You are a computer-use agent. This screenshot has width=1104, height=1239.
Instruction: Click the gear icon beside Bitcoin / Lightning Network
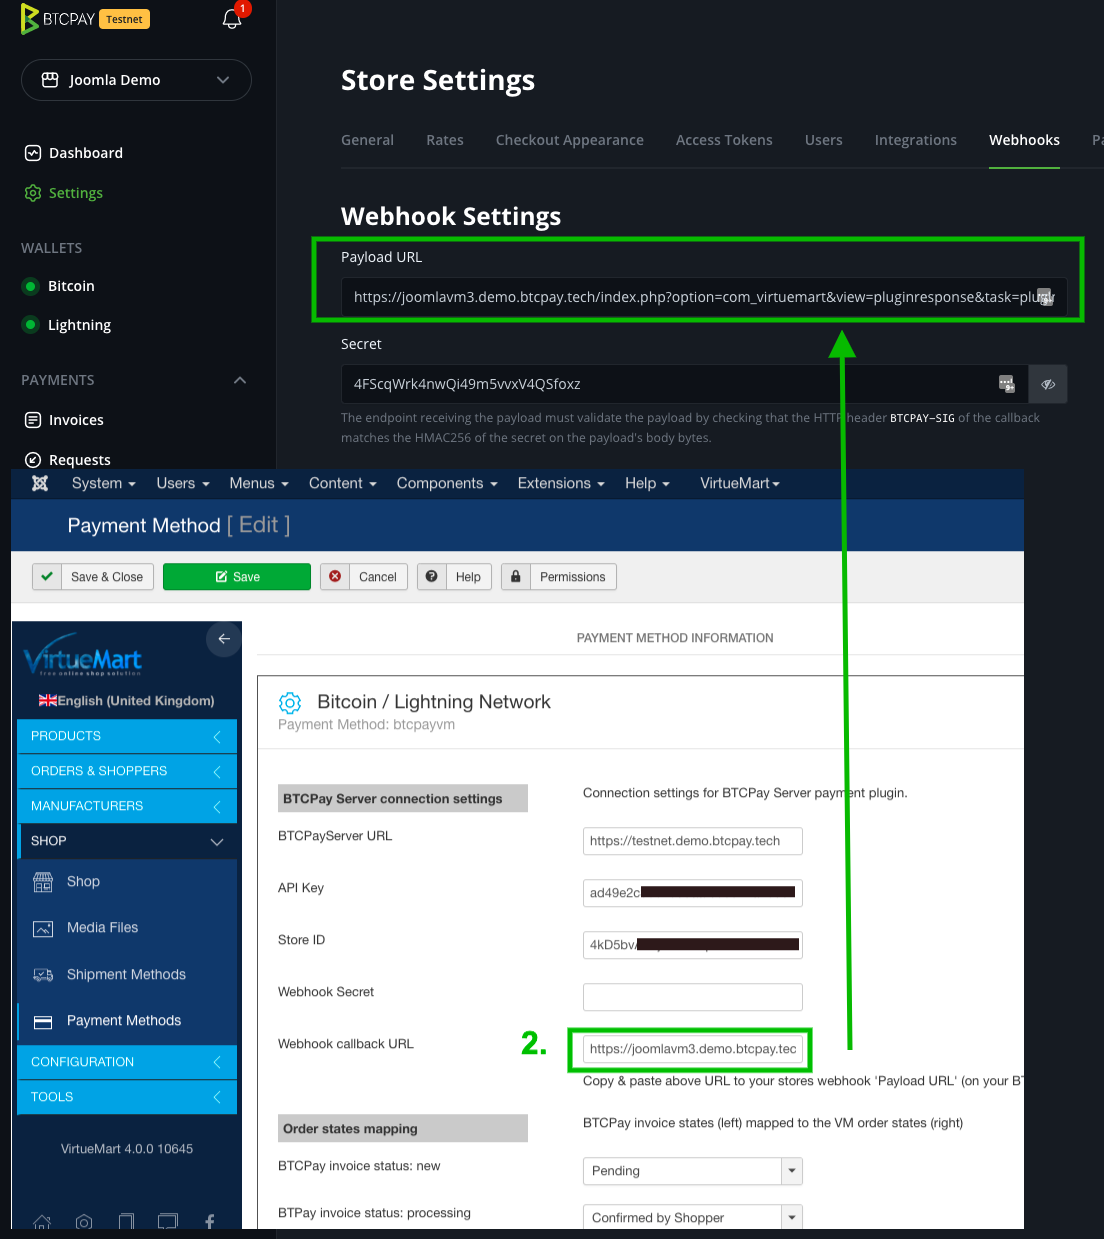click(290, 702)
